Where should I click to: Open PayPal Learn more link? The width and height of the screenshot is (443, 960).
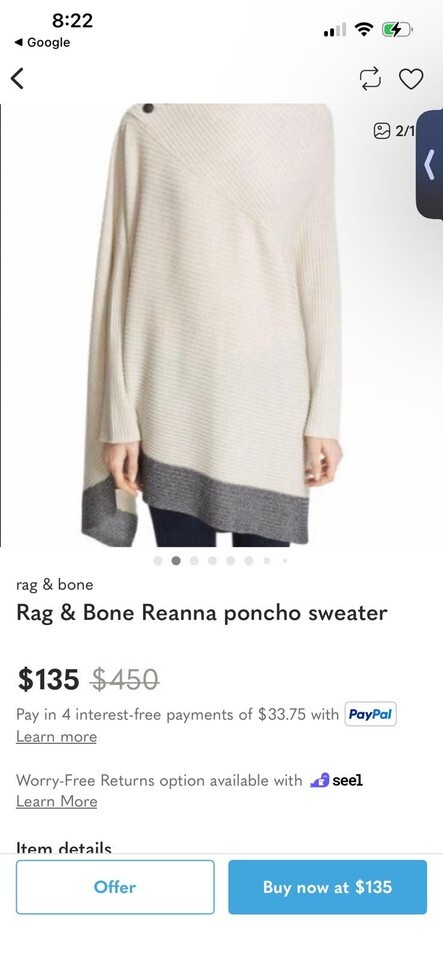pyautogui.click(x=56, y=737)
